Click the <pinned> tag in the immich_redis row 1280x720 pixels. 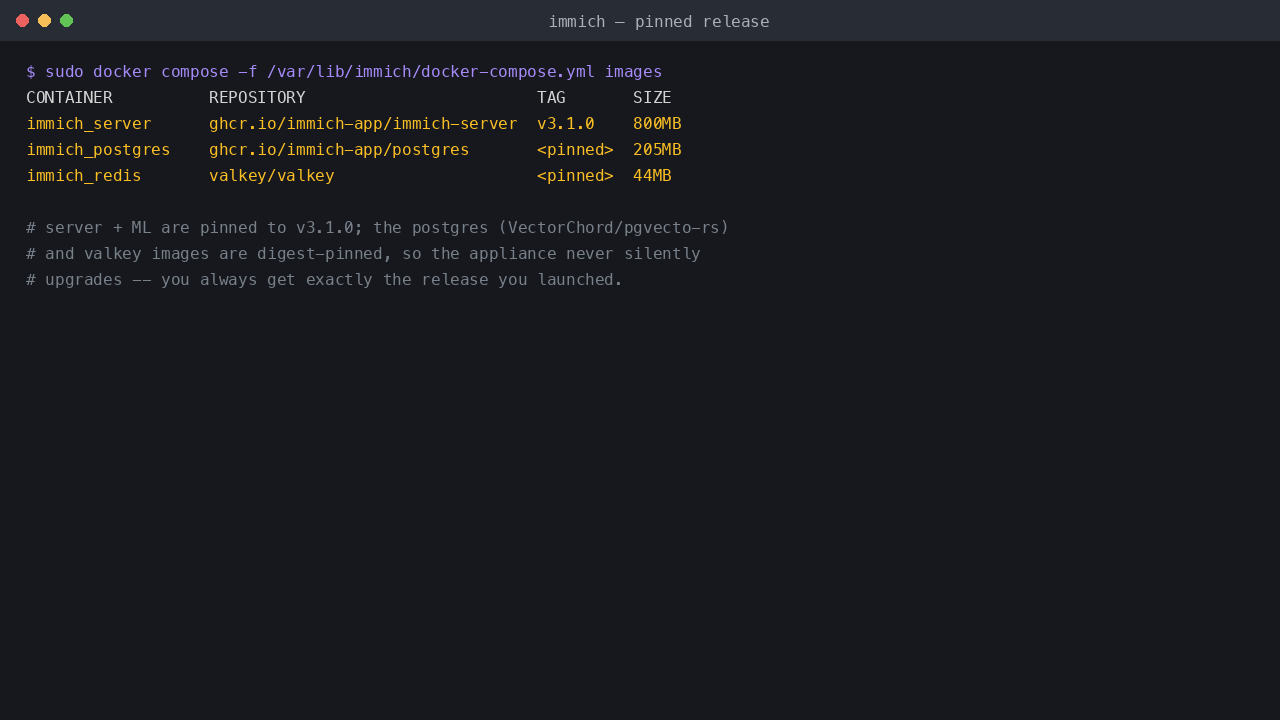tap(575, 176)
